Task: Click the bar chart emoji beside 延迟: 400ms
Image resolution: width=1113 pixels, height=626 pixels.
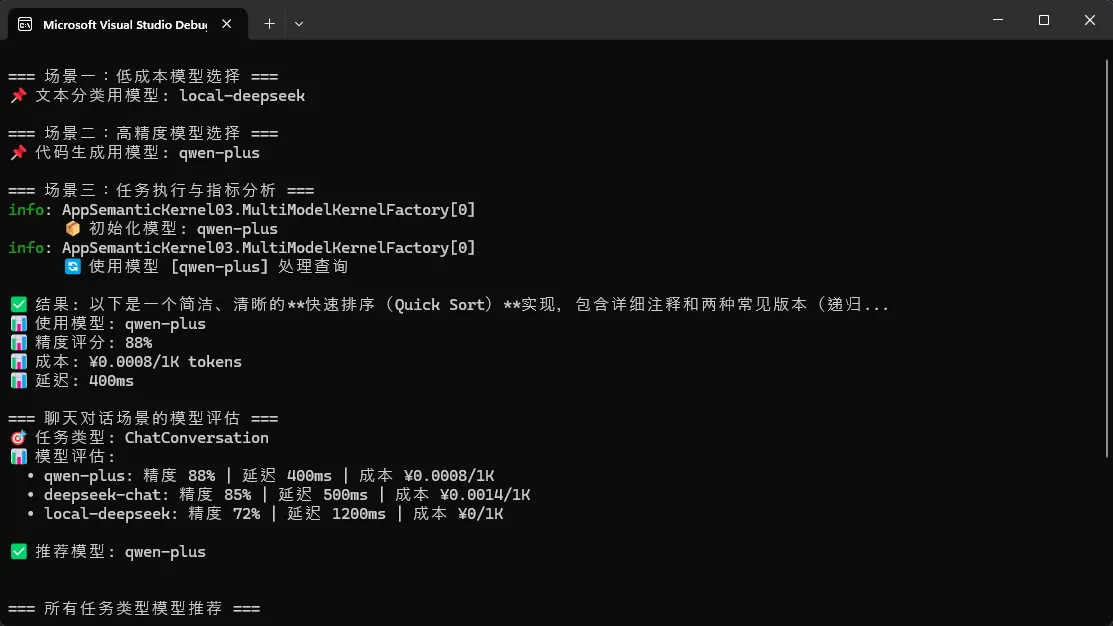Action: pos(18,381)
